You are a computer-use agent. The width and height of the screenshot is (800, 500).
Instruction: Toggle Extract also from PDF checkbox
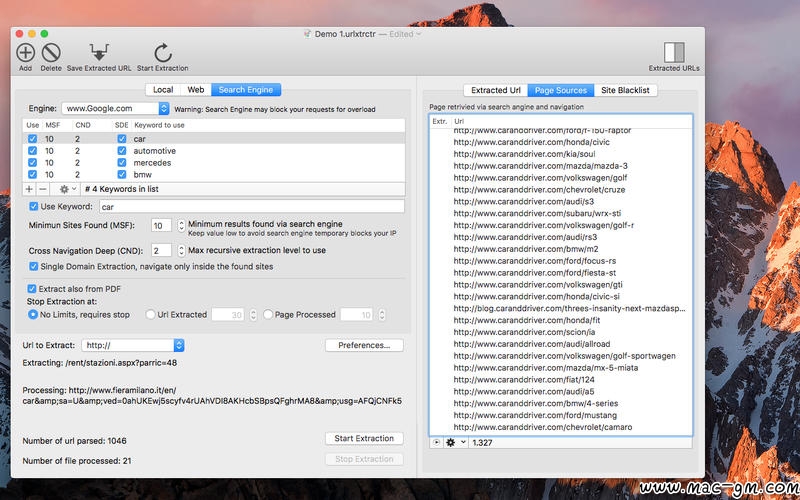32,289
